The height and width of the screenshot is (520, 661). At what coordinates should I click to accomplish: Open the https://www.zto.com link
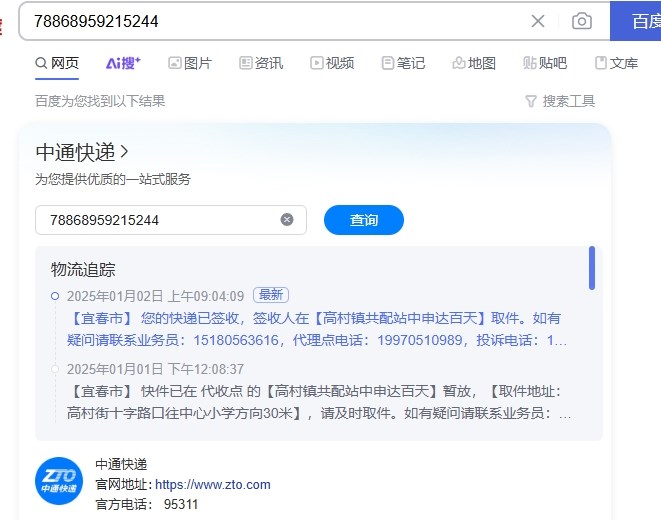(x=213, y=485)
